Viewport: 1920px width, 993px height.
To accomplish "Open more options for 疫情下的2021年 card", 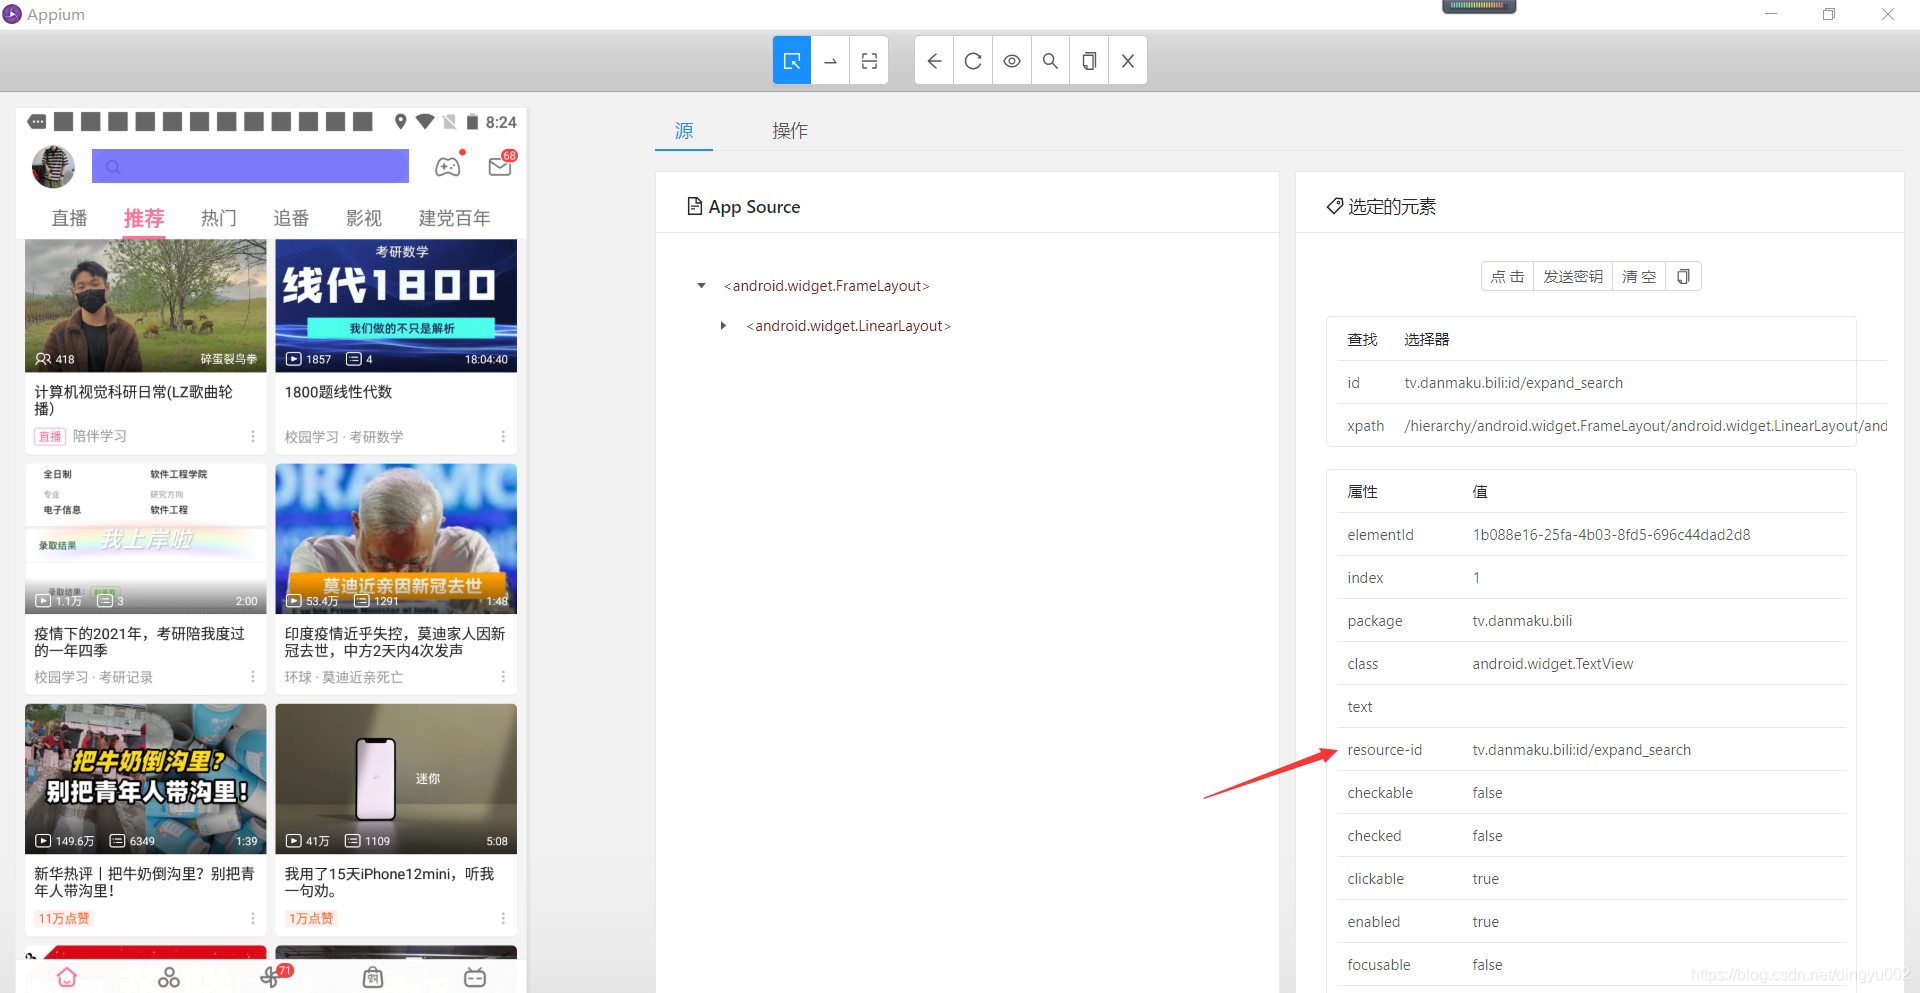I will pos(253,677).
